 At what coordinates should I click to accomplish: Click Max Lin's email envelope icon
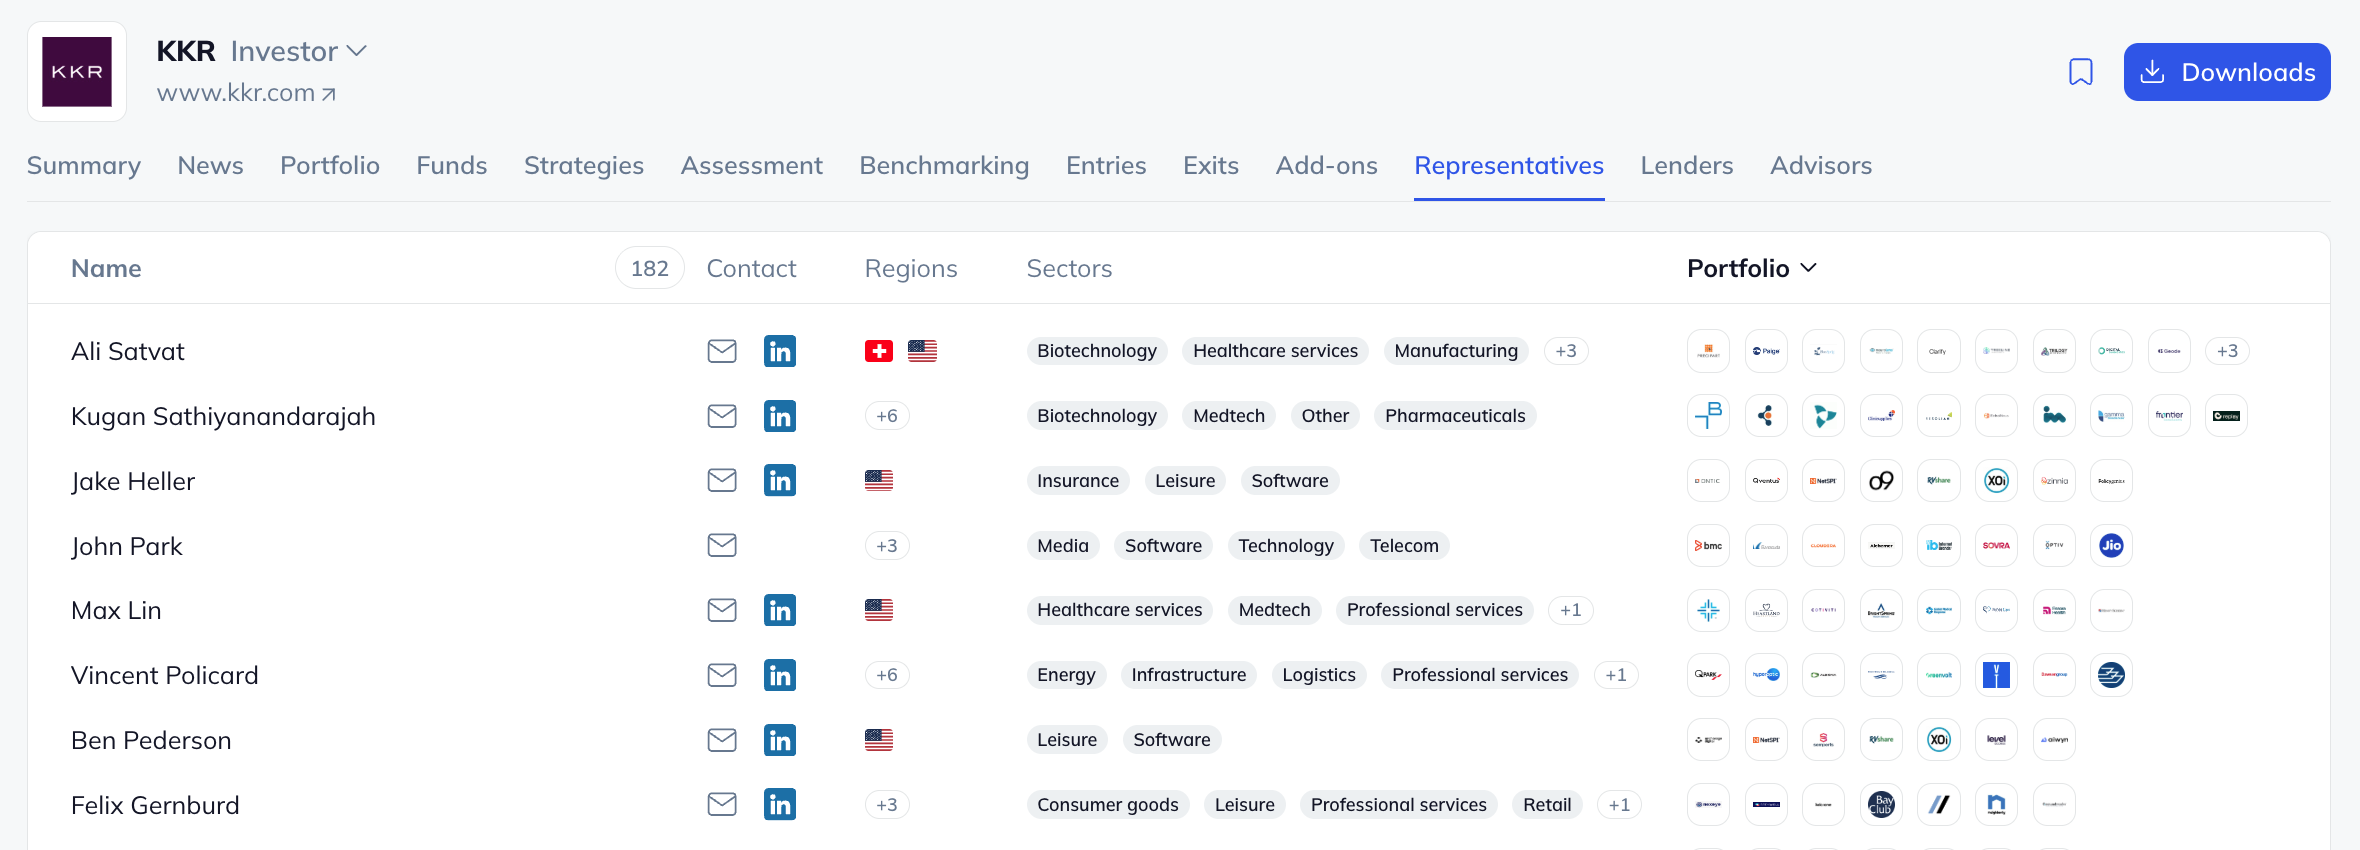(722, 610)
